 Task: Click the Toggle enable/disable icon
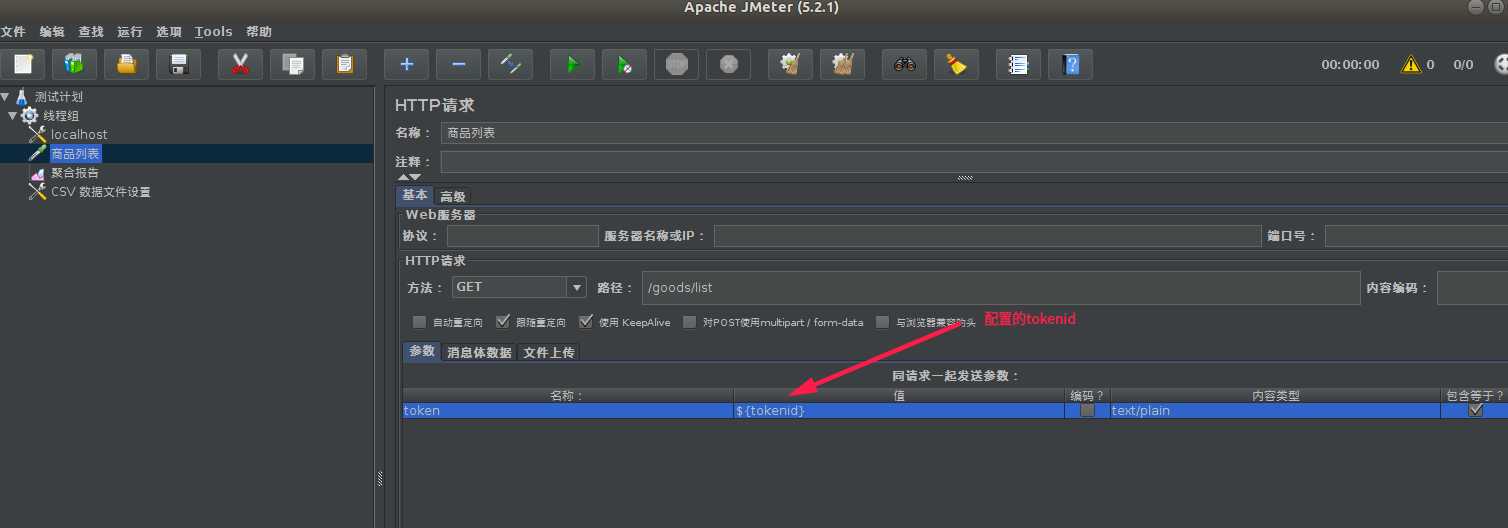click(x=511, y=65)
